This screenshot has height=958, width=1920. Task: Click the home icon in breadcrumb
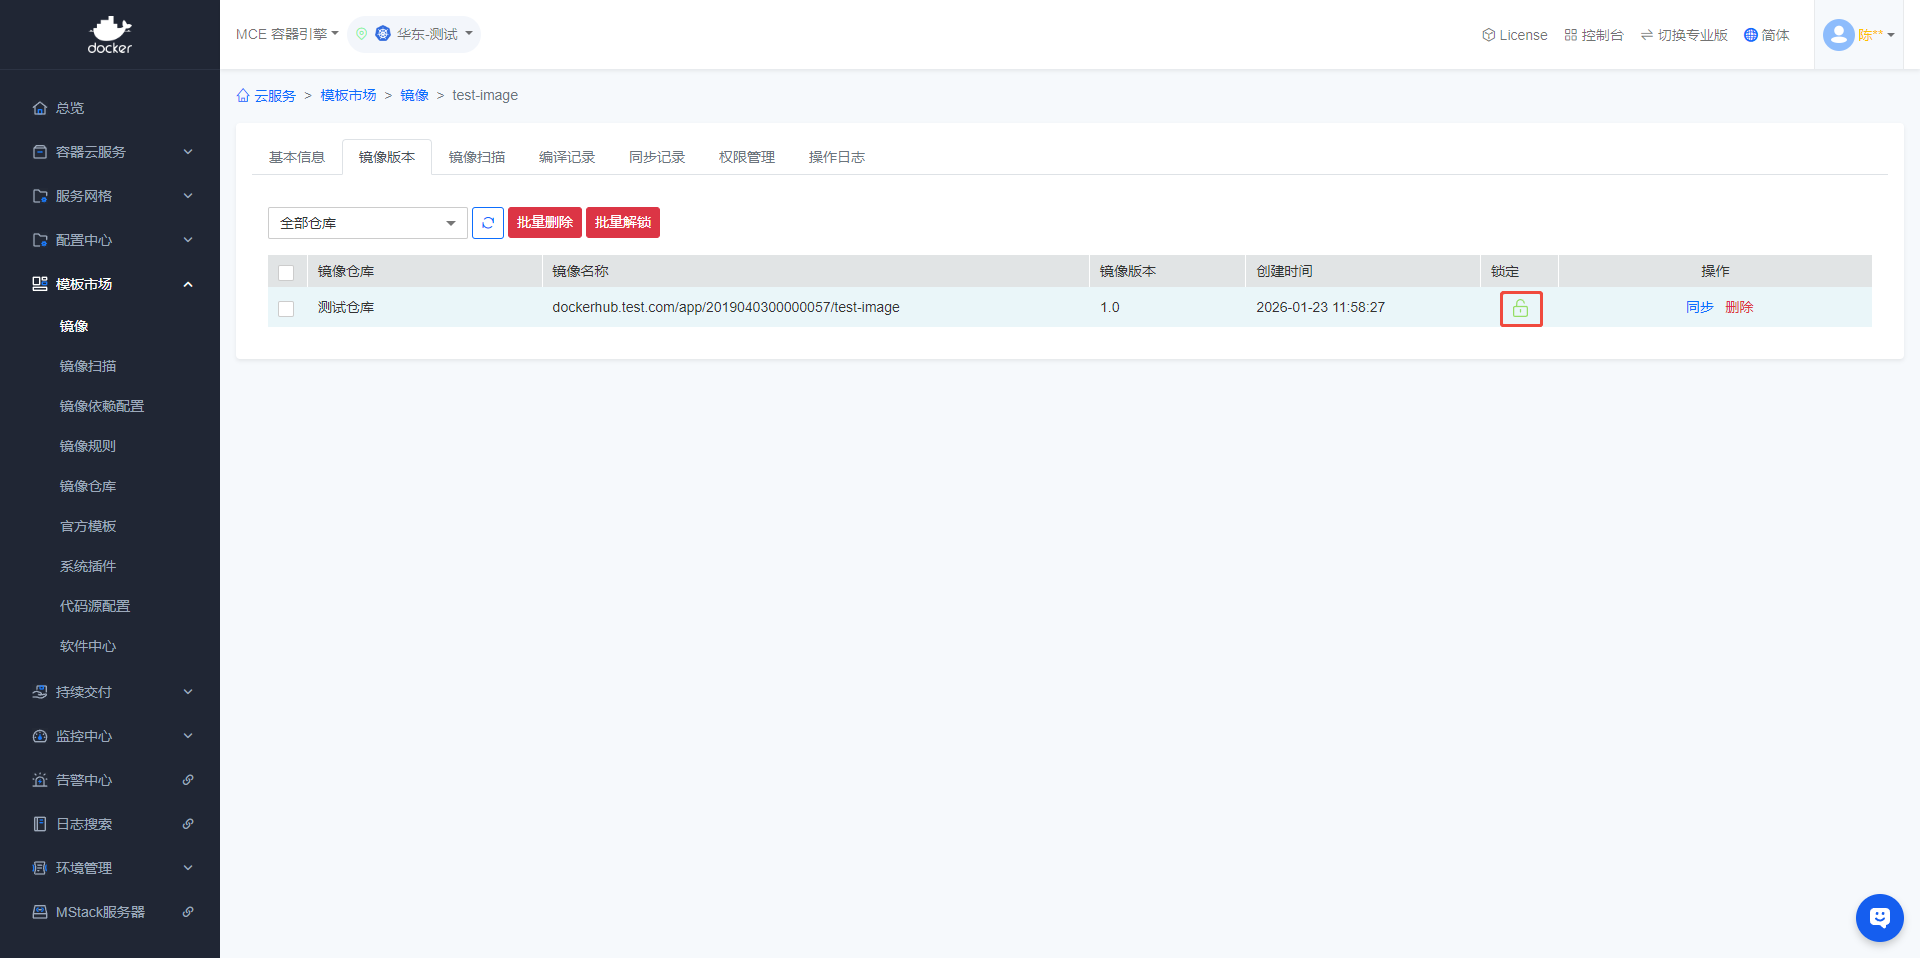[x=243, y=96]
